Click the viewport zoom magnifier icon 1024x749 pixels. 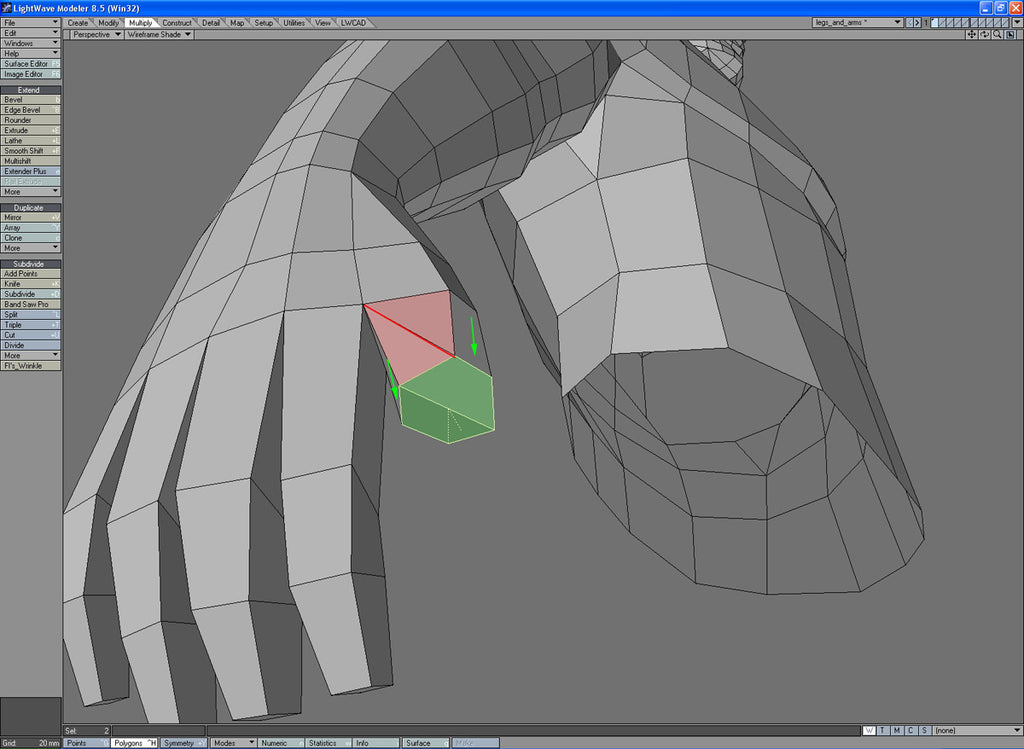click(x=997, y=34)
